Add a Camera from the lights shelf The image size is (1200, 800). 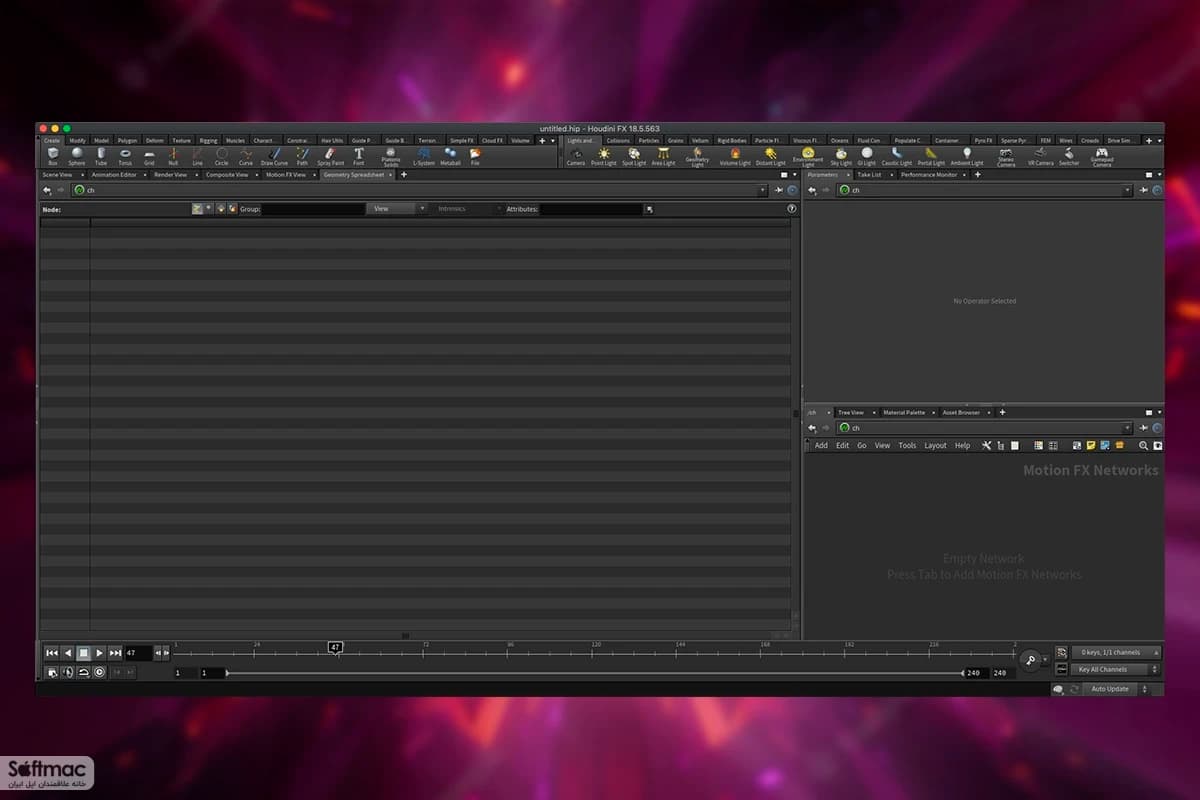(x=576, y=156)
